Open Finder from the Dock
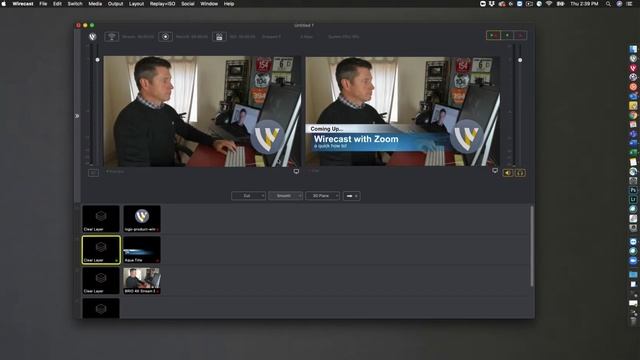The height and width of the screenshot is (360, 640). [x=633, y=49]
